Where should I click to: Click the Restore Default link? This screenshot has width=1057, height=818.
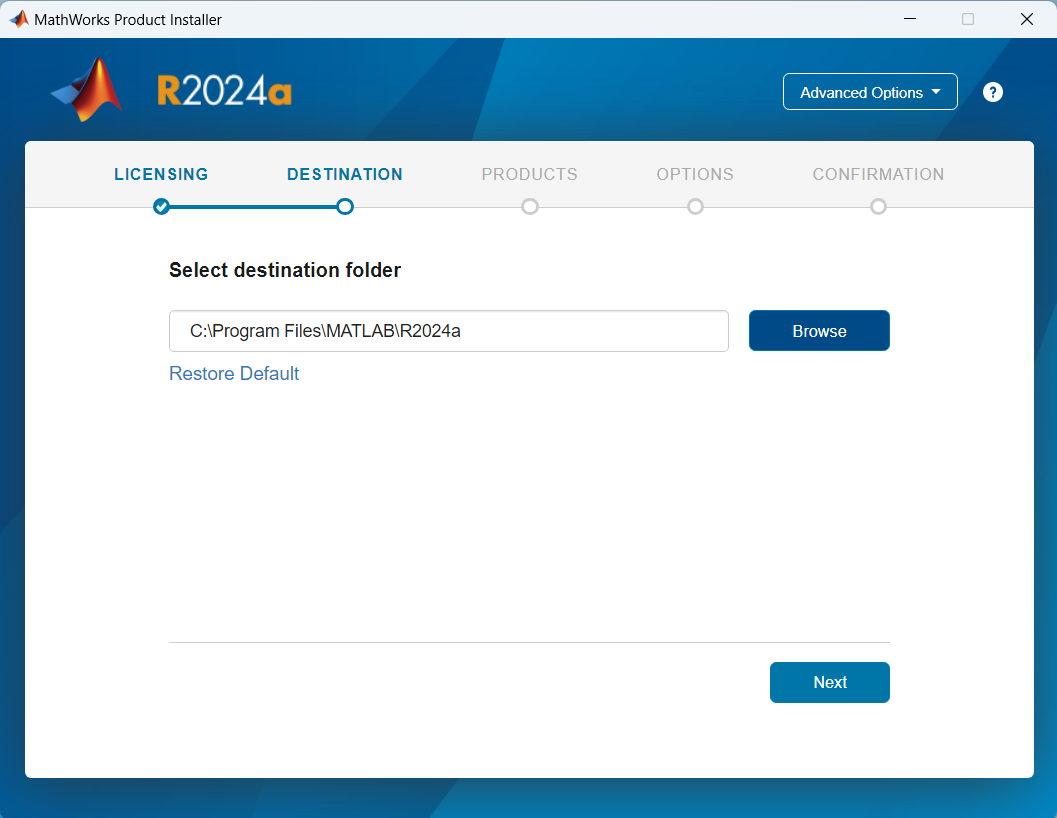coord(233,373)
